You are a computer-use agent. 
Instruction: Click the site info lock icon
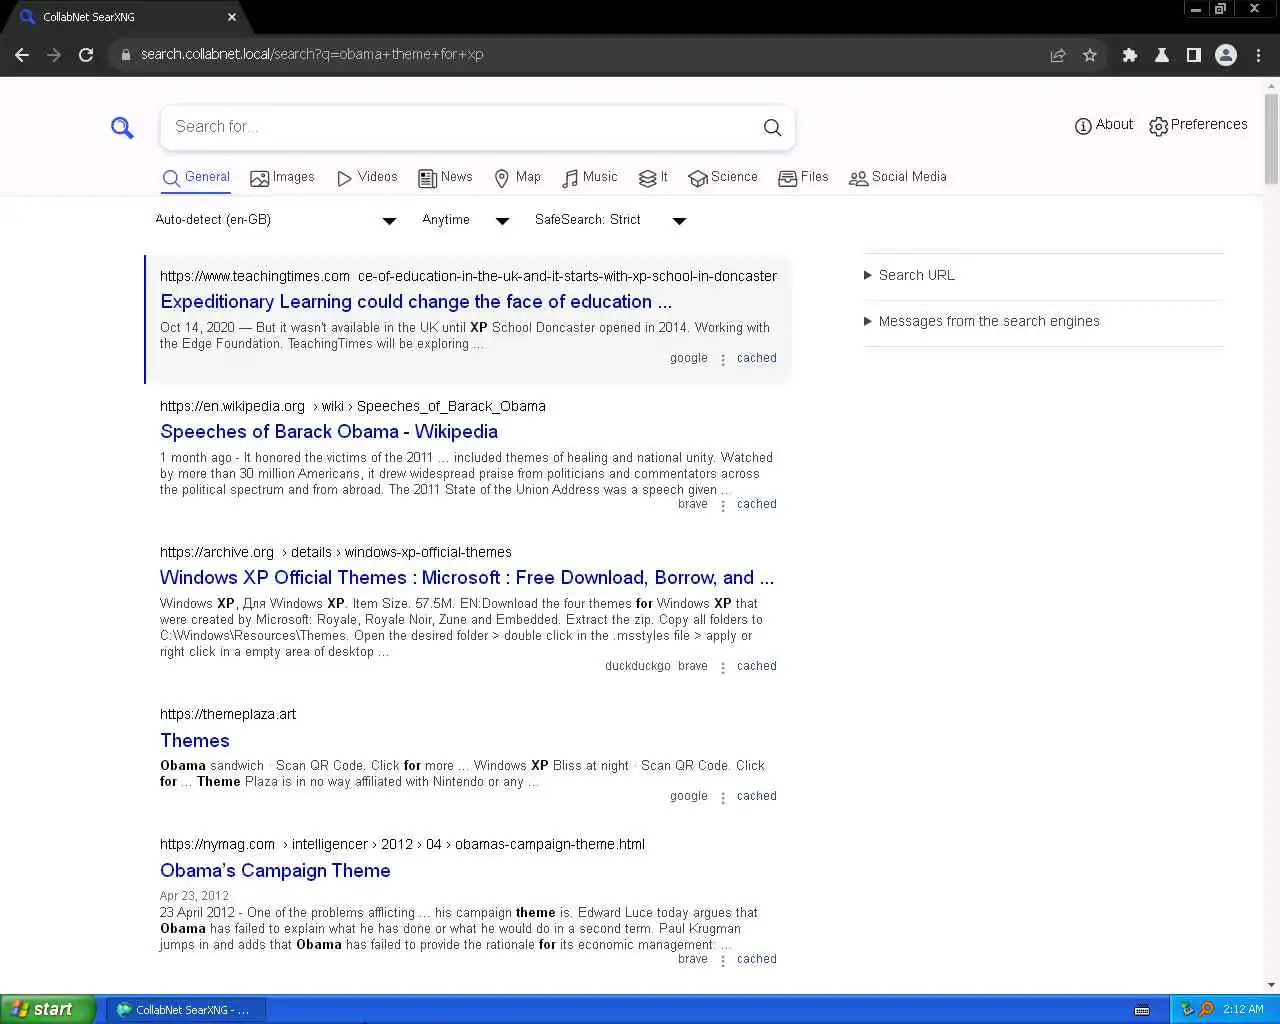pyautogui.click(x=126, y=55)
